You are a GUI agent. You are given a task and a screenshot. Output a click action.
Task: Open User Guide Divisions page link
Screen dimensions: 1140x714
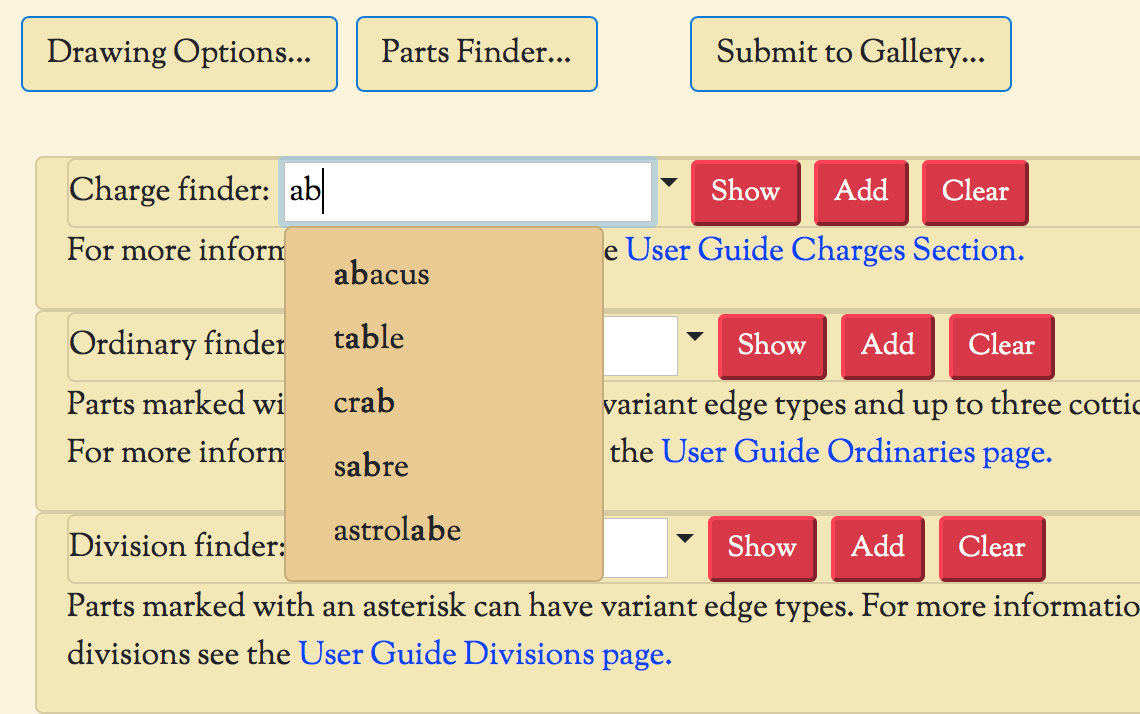[x=485, y=654]
